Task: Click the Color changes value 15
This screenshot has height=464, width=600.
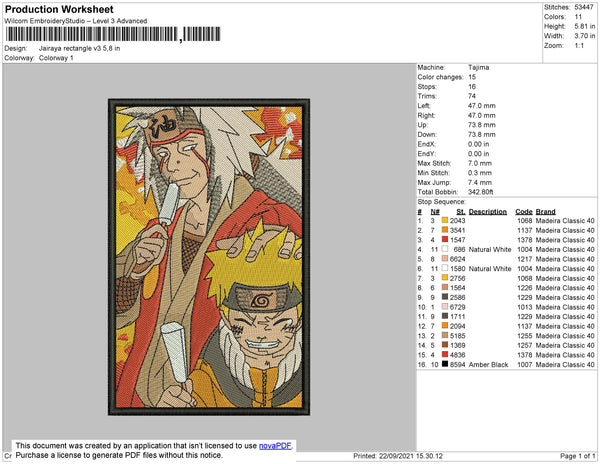Action: [x=472, y=77]
